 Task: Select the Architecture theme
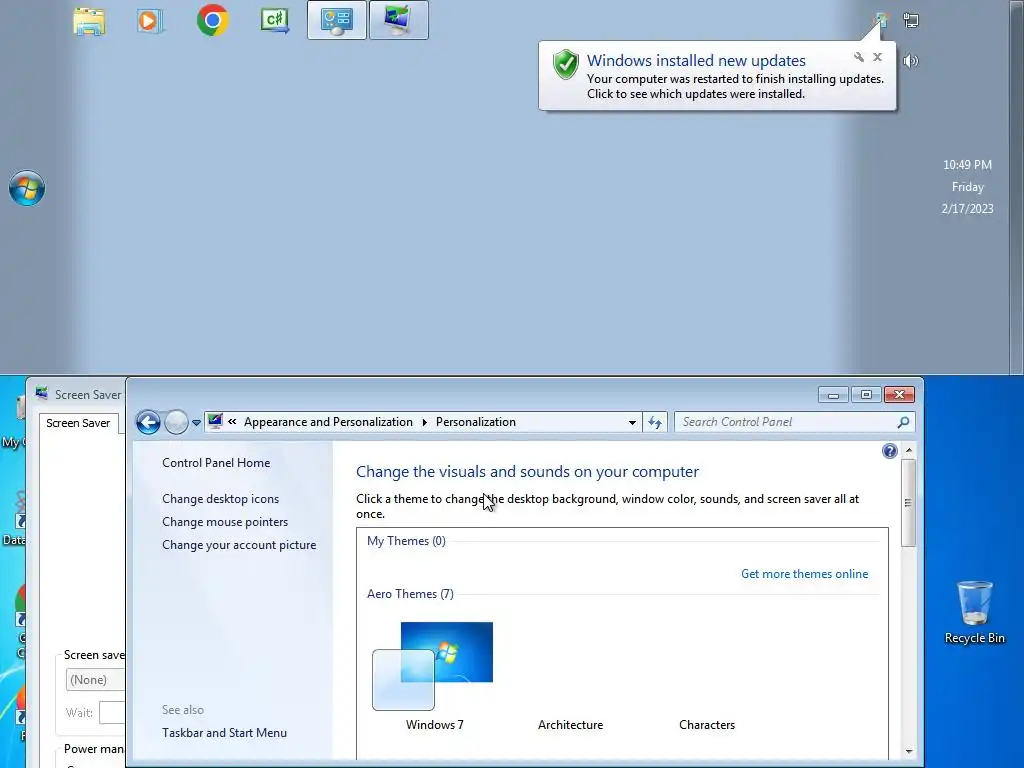click(571, 725)
